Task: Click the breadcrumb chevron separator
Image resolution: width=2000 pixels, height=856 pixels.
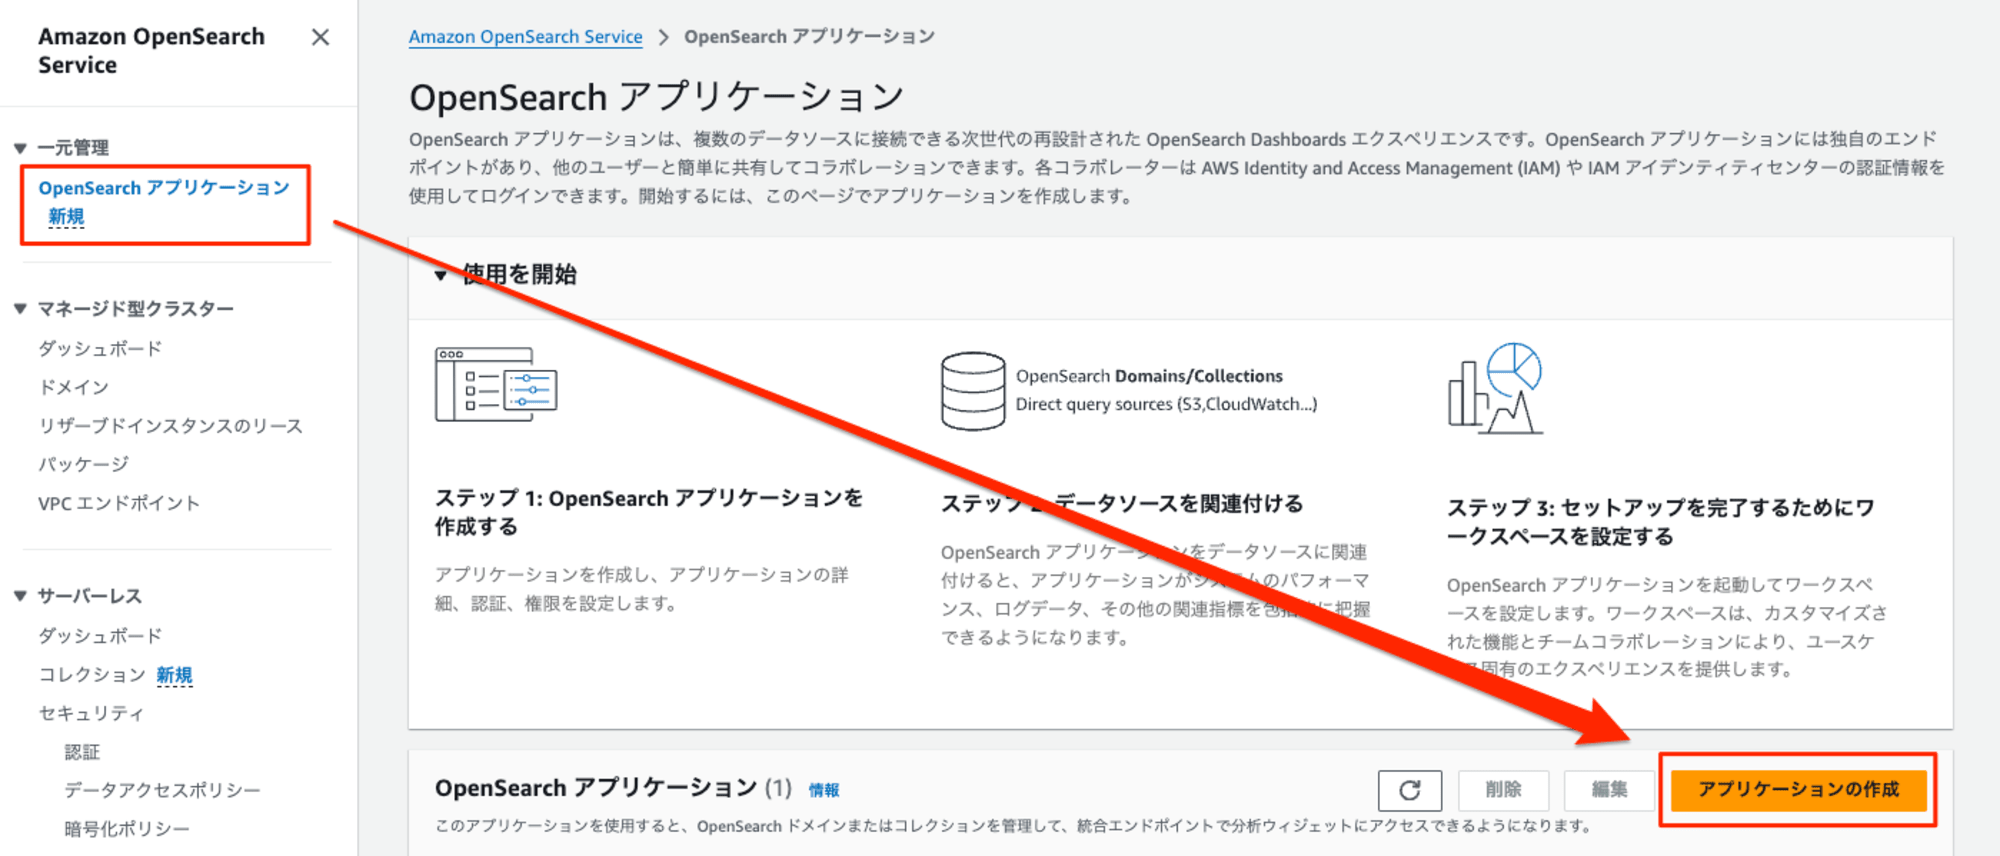Action: click(x=663, y=37)
